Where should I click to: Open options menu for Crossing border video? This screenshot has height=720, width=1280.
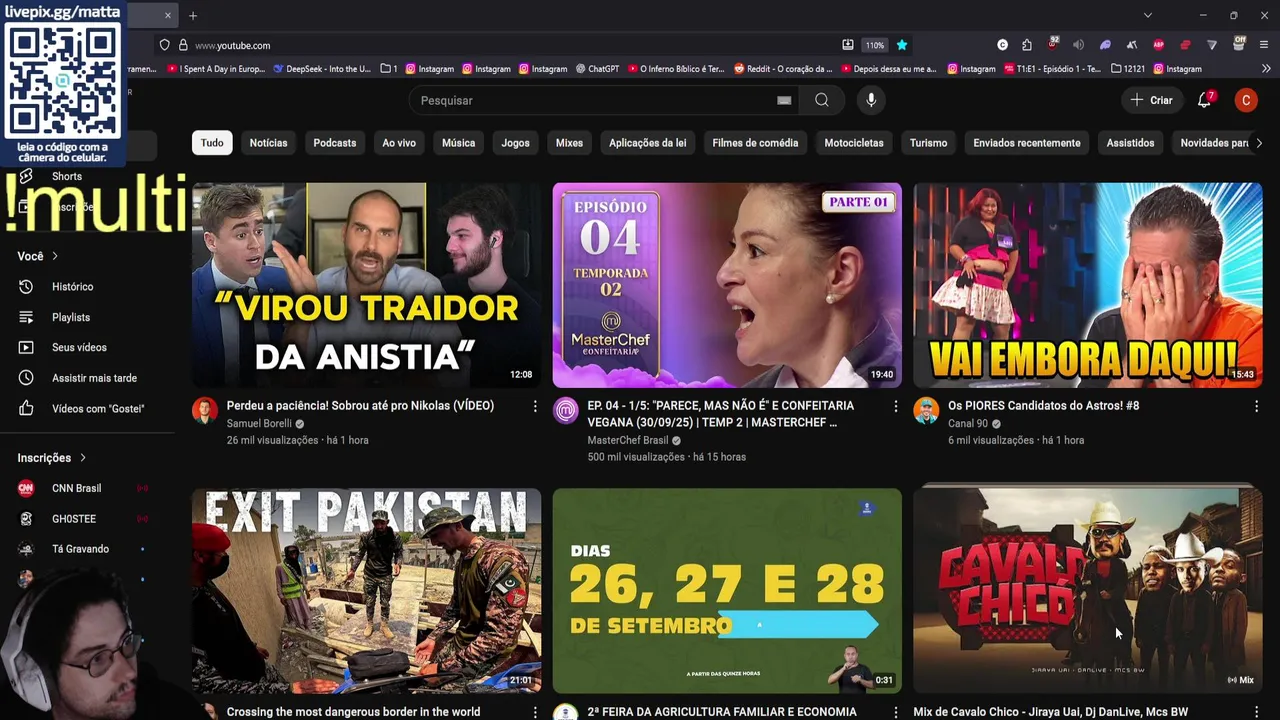click(x=535, y=712)
